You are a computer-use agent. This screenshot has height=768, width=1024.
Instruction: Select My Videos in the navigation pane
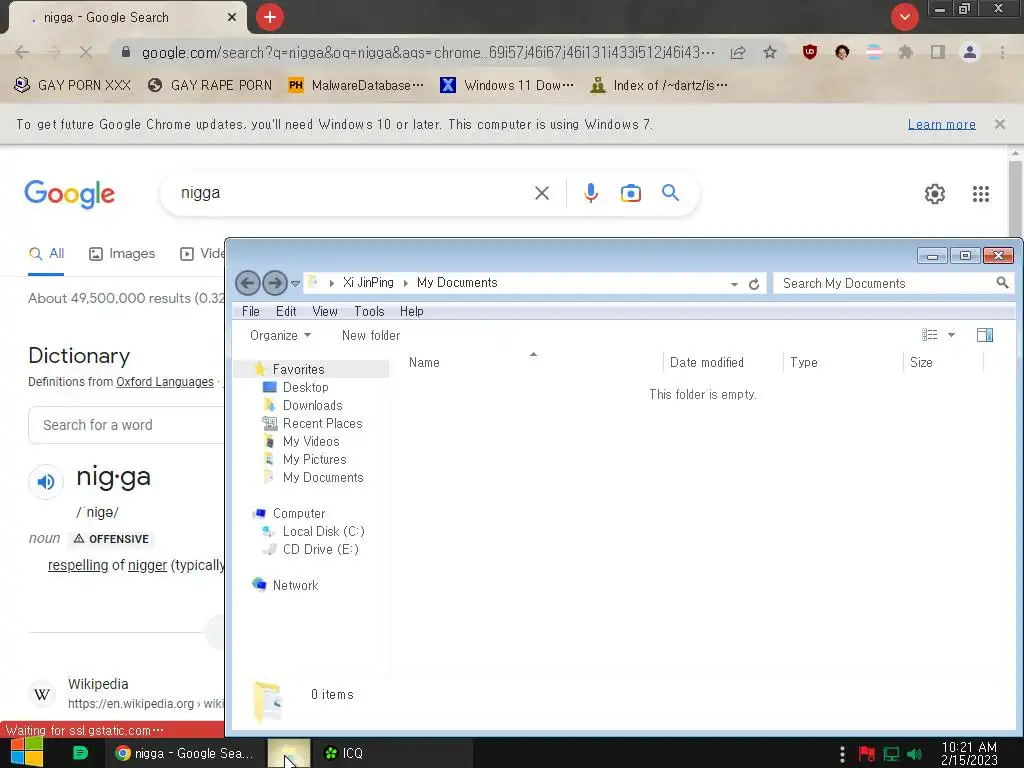coord(311,441)
